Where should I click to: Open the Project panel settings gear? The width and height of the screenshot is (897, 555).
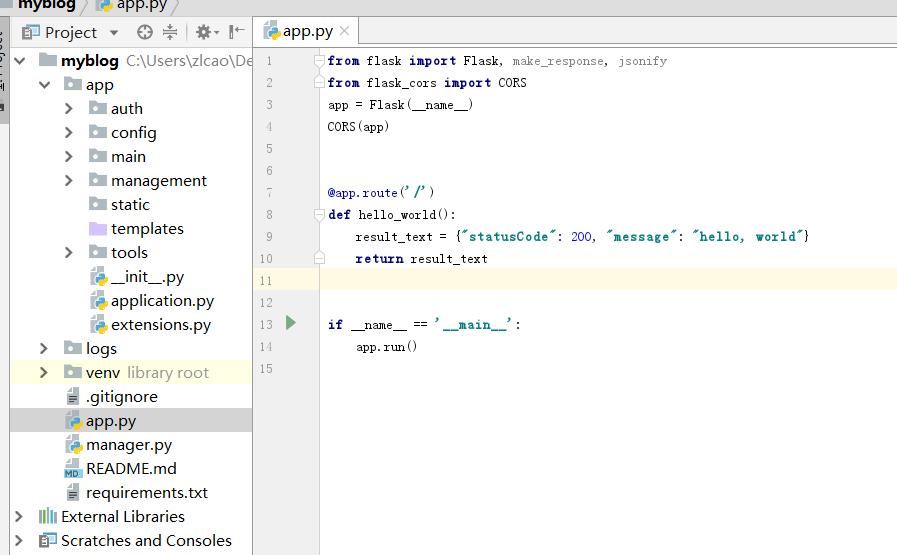(203, 32)
